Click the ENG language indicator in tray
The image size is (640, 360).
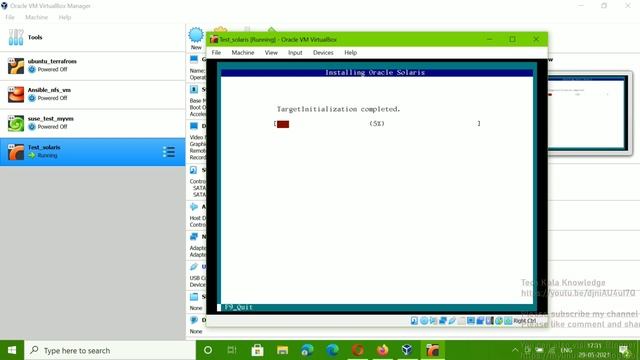tap(566, 350)
